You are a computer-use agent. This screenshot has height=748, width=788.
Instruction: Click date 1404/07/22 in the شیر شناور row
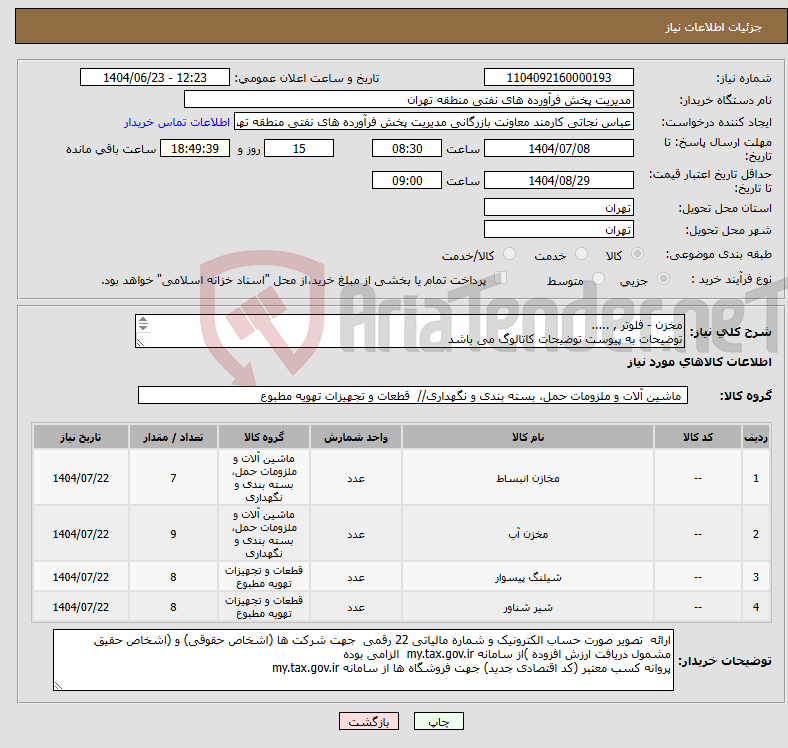[x=81, y=607]
